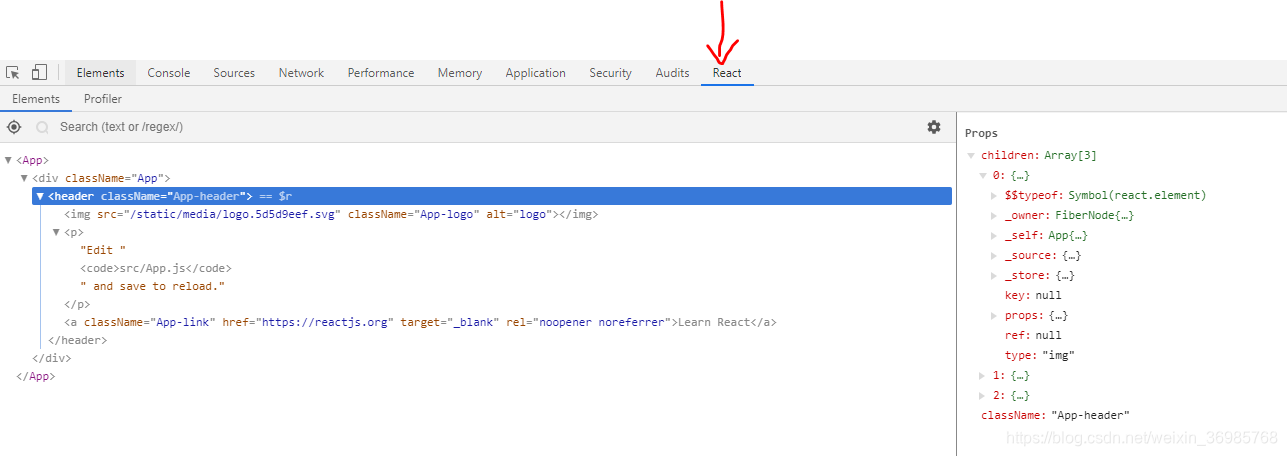Expand children item 1
Screen dimensions: 1287x456
[982, 376]
